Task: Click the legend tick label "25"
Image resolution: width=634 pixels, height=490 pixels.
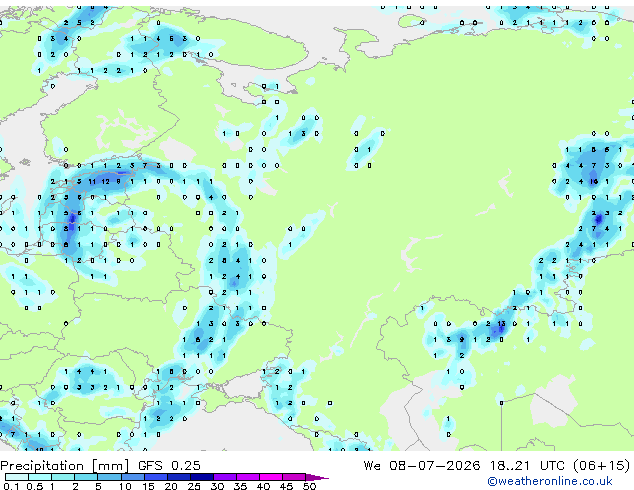Action: pyautogui.click(x=194, y=486)
